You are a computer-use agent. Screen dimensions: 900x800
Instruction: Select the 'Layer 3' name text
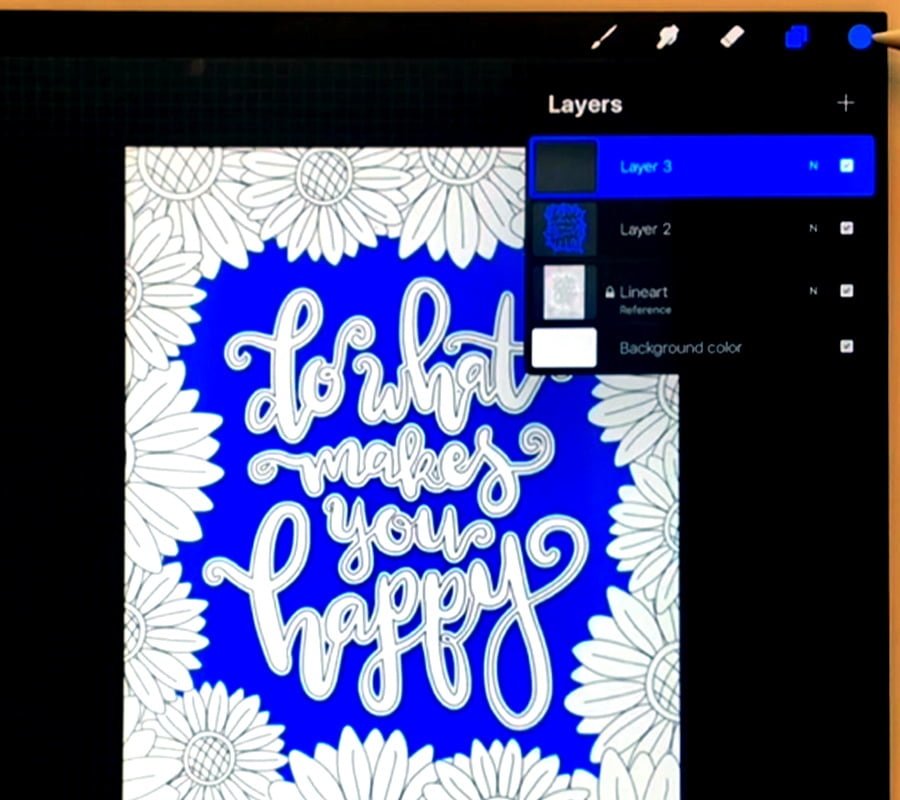pos(645,166)
